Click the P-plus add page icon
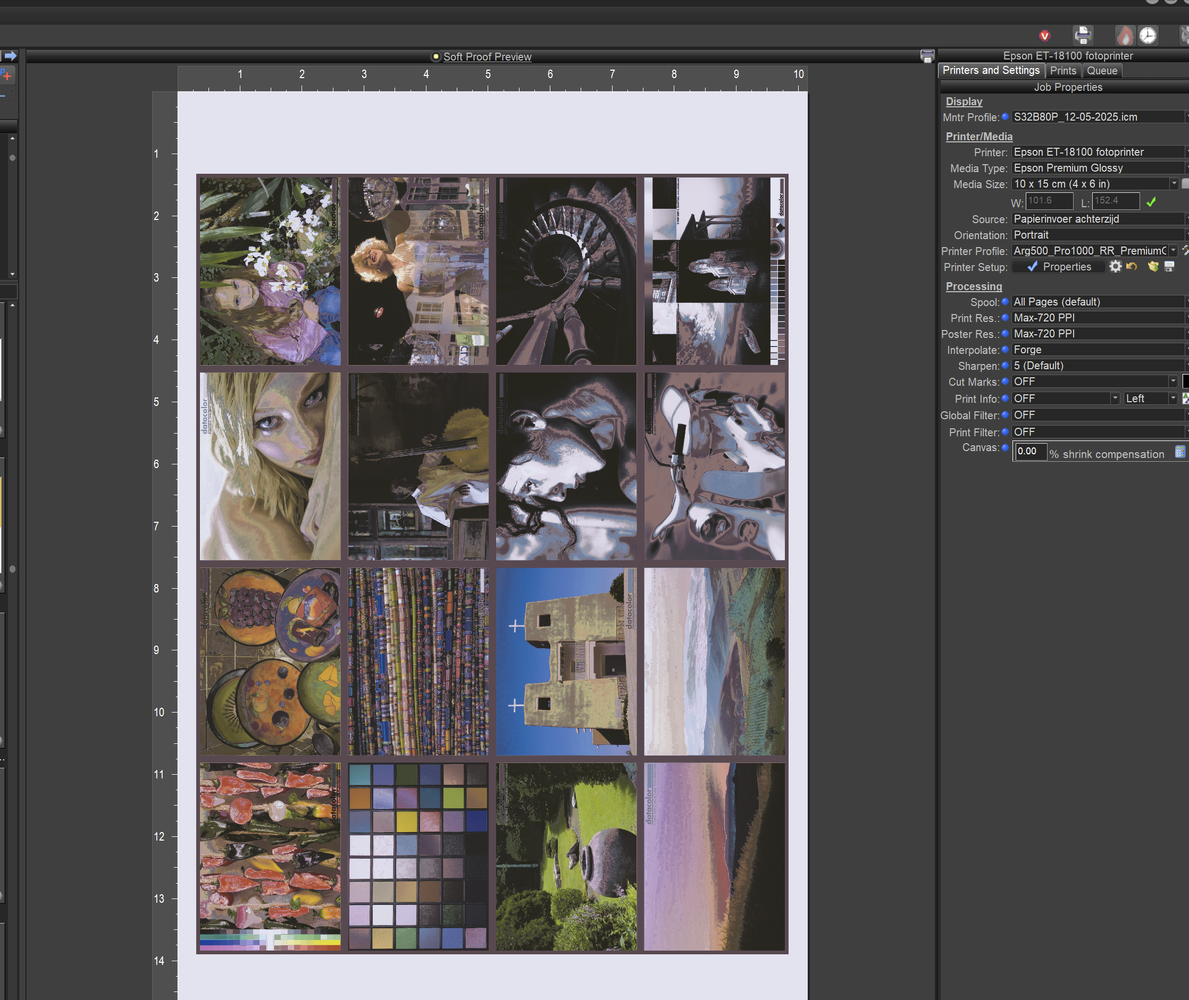Viewport: 1189px width, 1000px height. click(x=6, y=75)
